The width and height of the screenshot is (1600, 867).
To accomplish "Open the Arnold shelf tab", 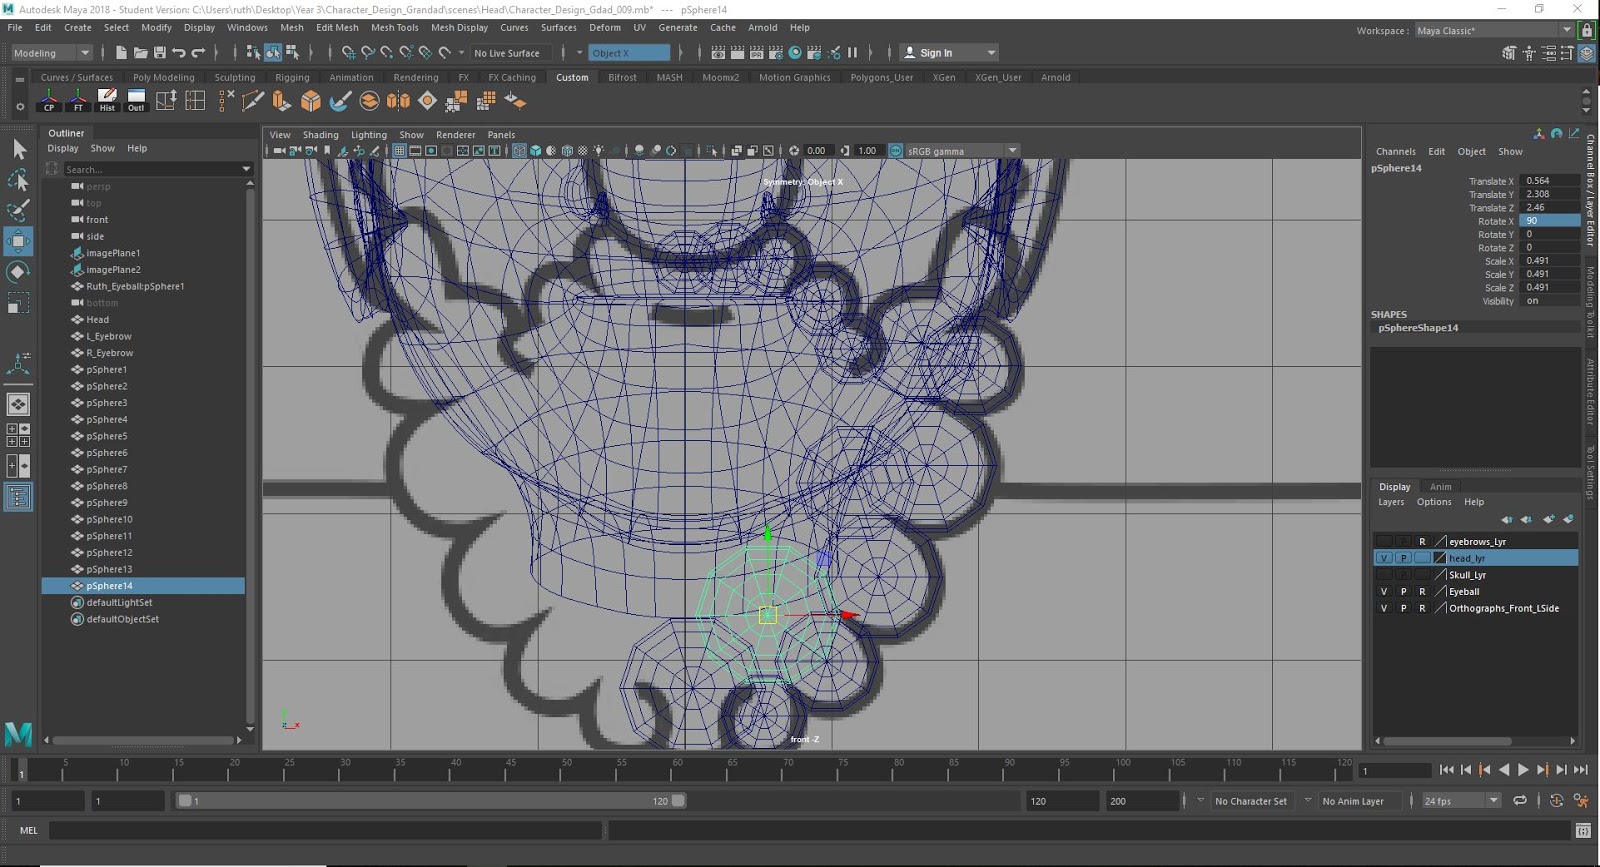I will [x=1055, y=77].
